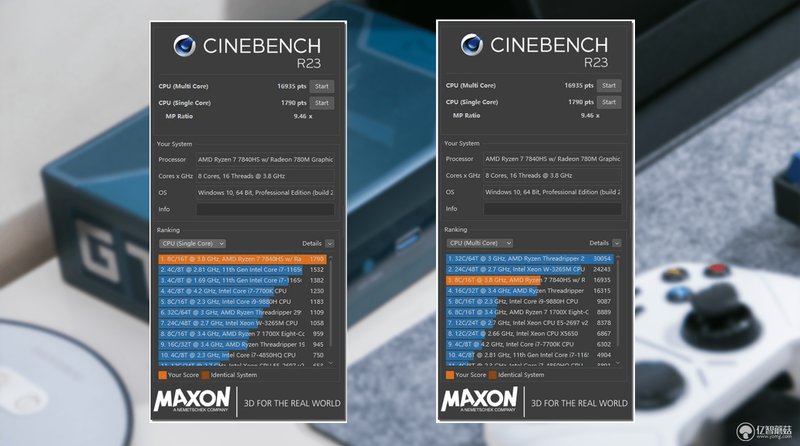800x446 pixels.
Task: Select the i7-7700K row scoring 6302
Action: pyautogui.click(x=529, y=344)
